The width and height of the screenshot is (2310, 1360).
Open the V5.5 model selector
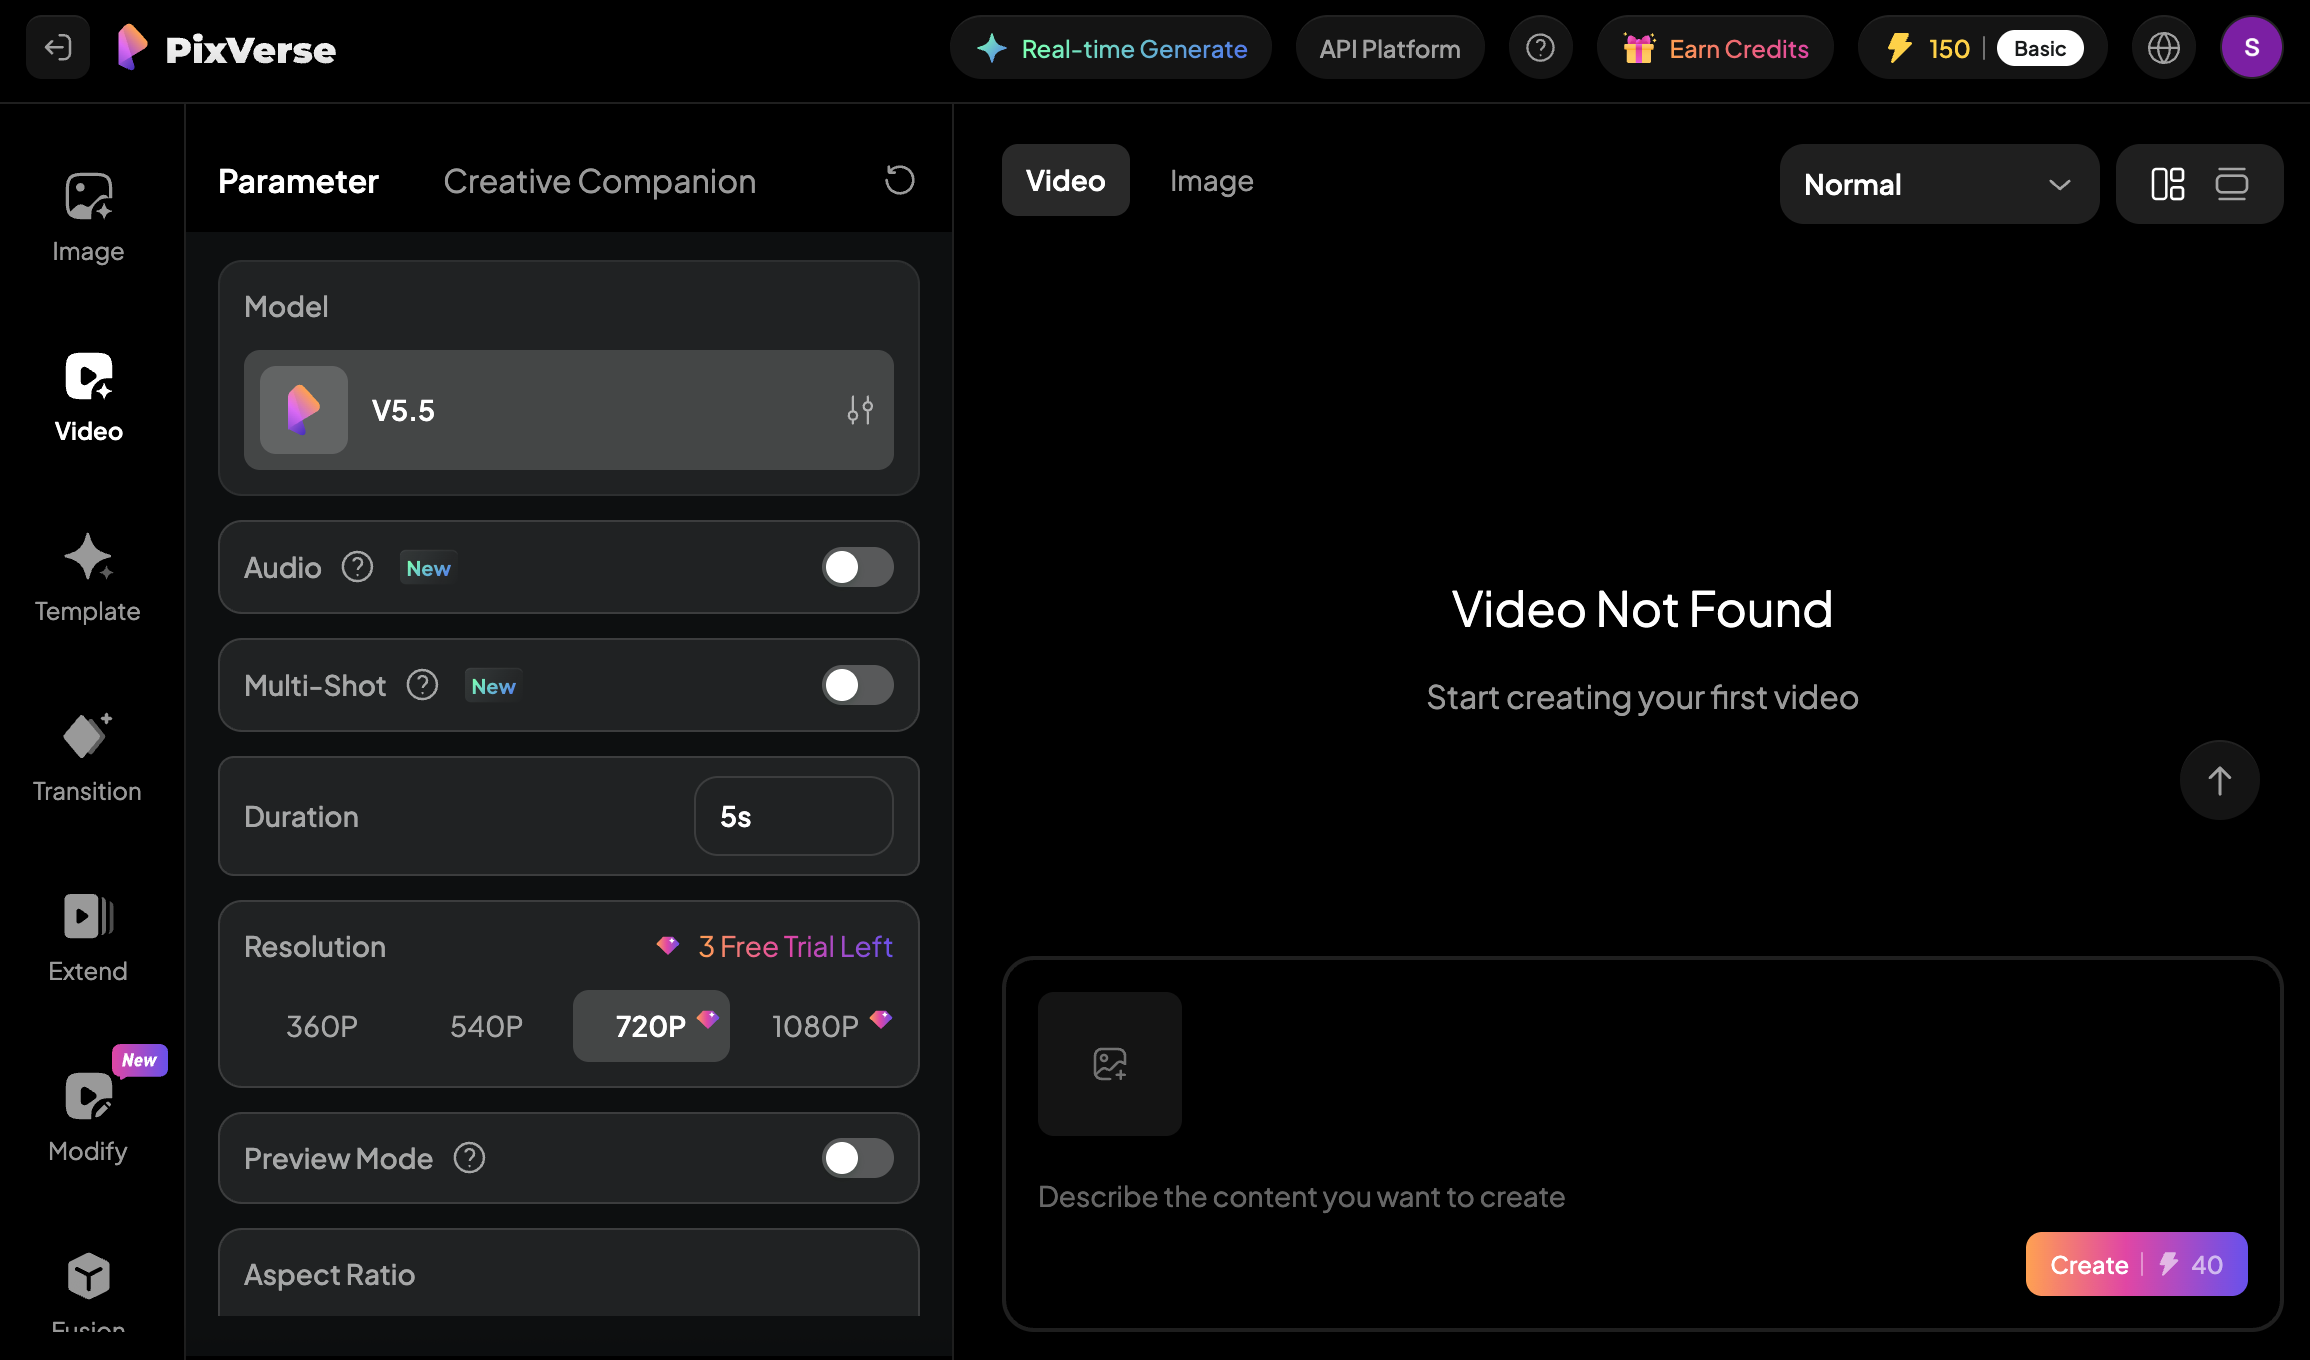568,410
